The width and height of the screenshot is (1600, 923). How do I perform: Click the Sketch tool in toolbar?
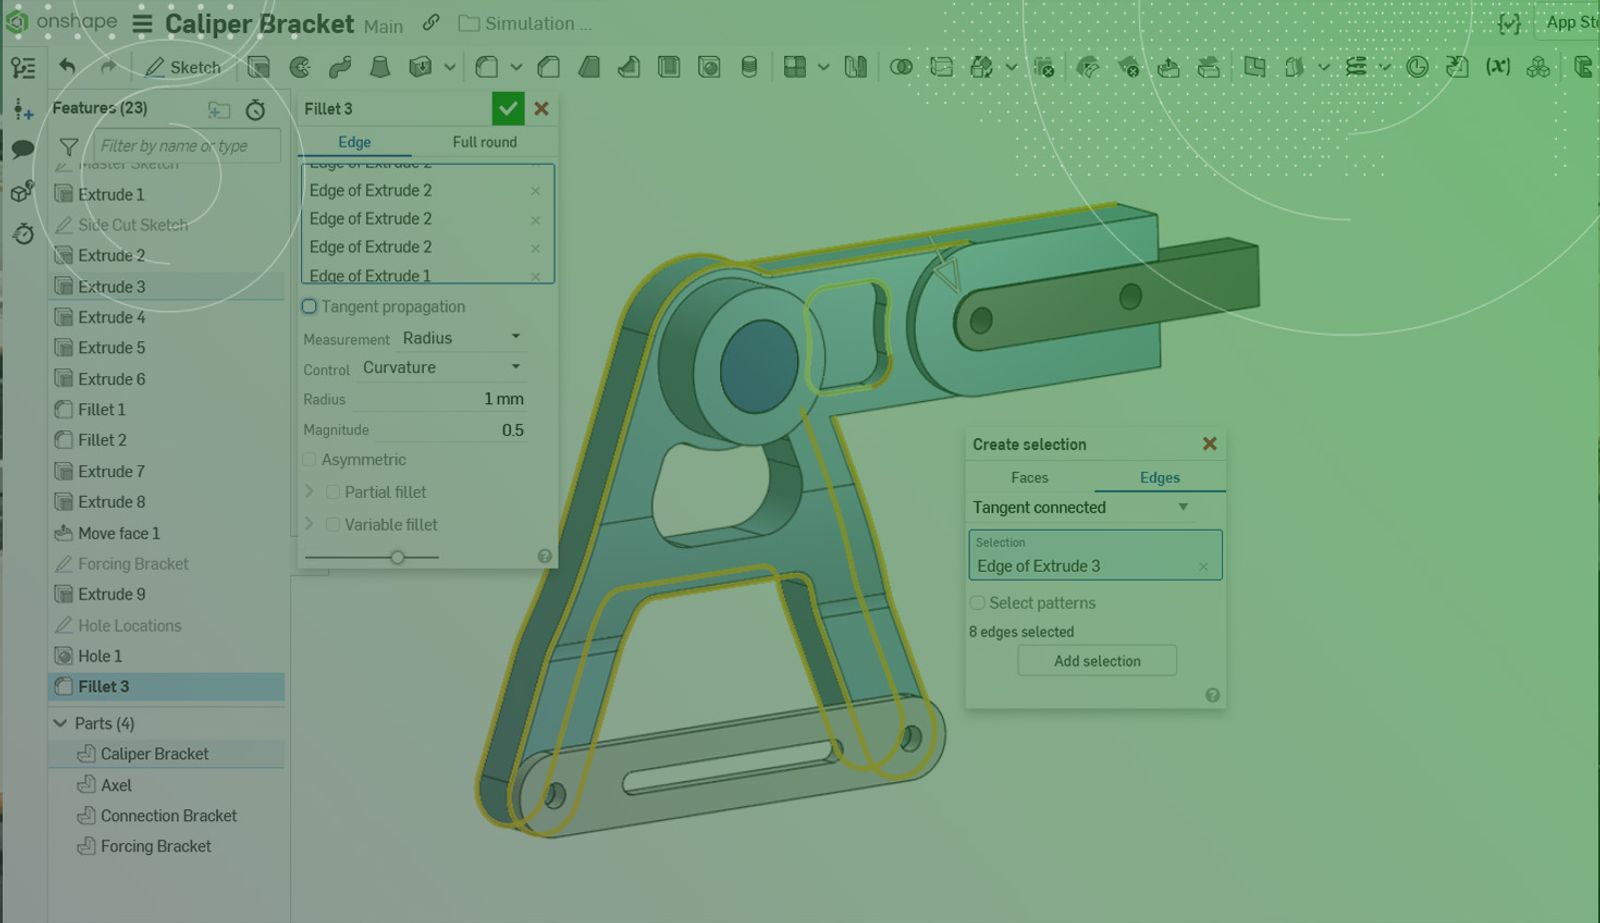183,67
